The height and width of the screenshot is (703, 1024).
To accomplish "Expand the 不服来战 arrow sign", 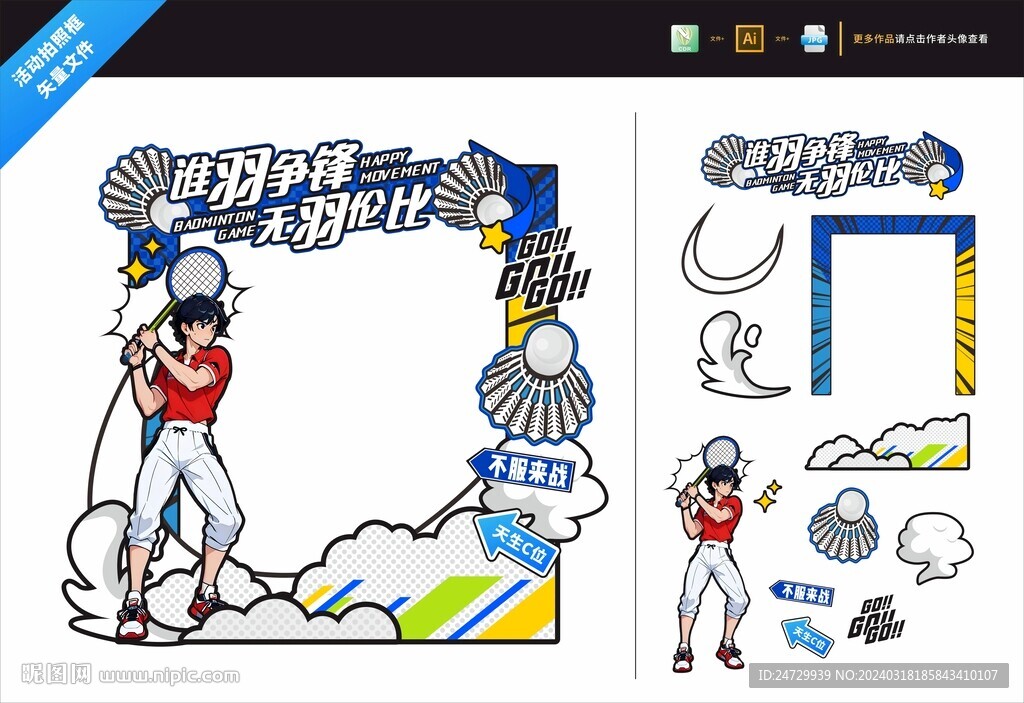I will (x=525, y=468).
